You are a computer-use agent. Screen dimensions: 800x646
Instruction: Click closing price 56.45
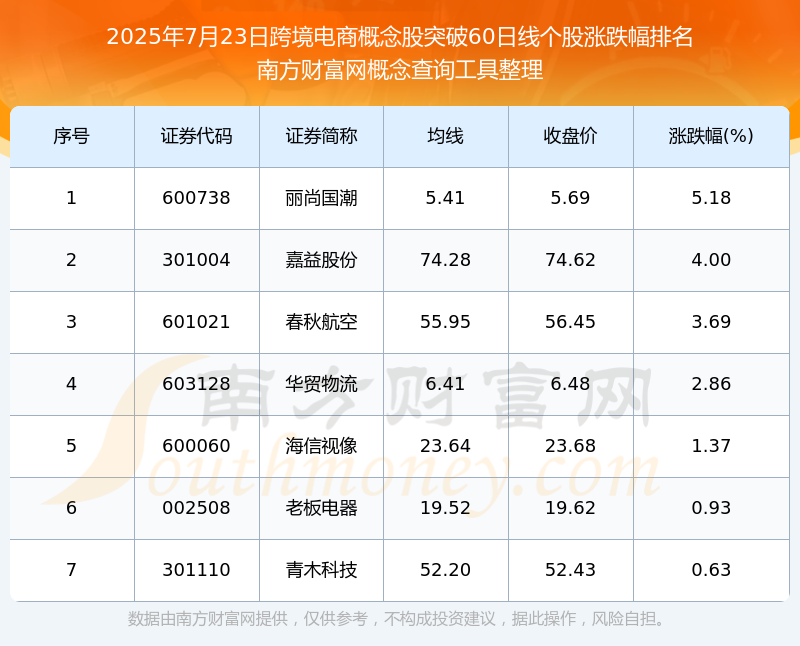tap(570, 322)
